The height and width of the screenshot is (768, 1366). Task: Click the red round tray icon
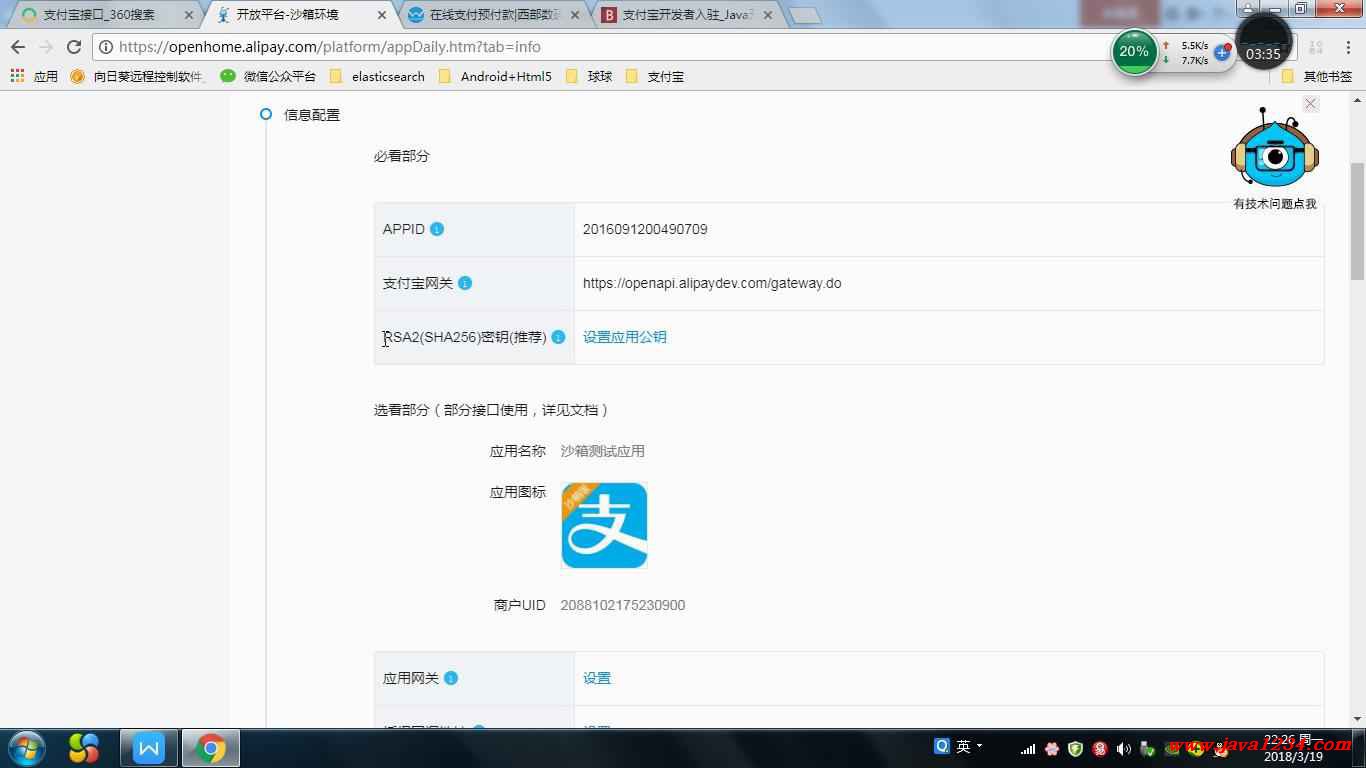tap(1100, 748)
